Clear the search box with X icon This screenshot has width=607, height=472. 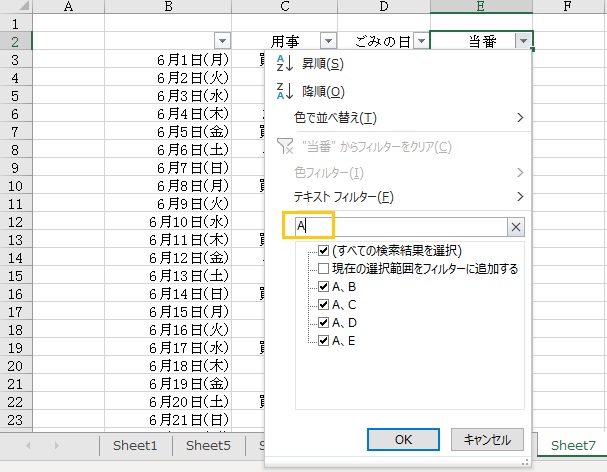click(516, 227)
